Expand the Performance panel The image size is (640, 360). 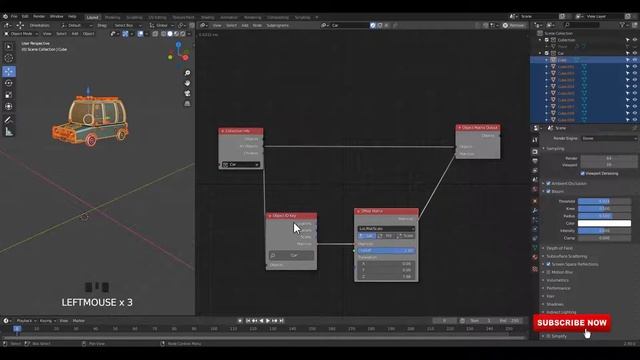558,288
